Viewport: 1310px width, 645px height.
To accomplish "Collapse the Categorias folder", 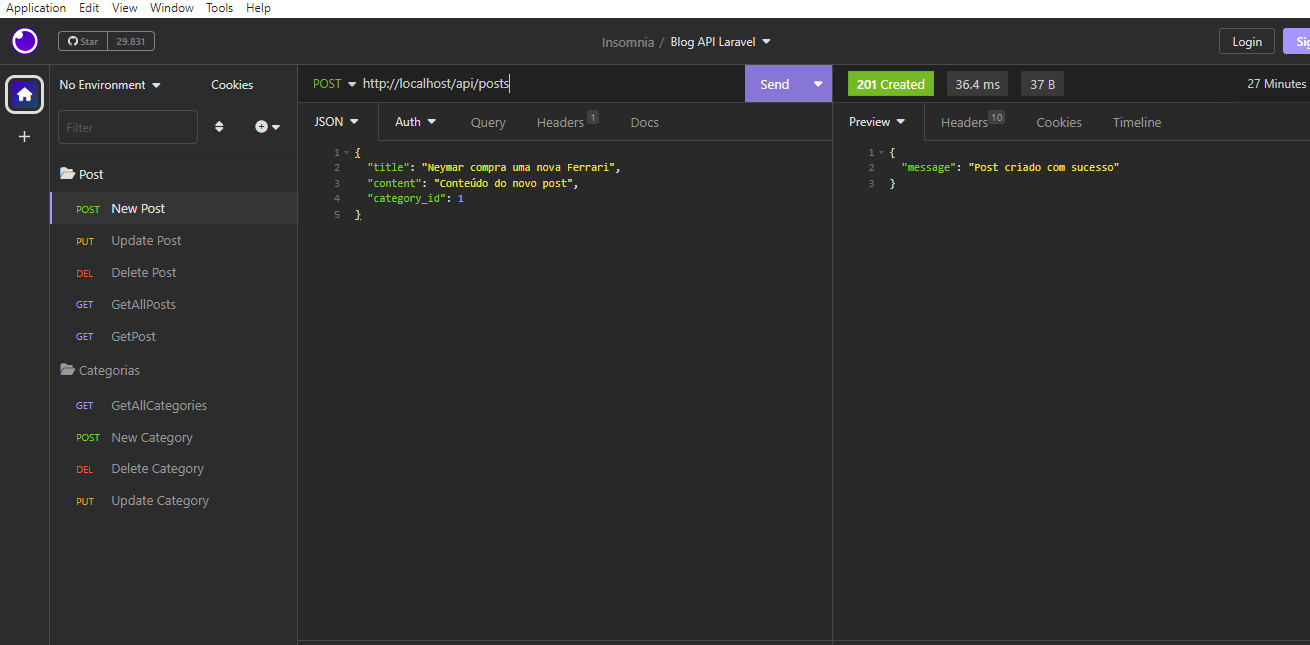I will (x=100, y=370).
